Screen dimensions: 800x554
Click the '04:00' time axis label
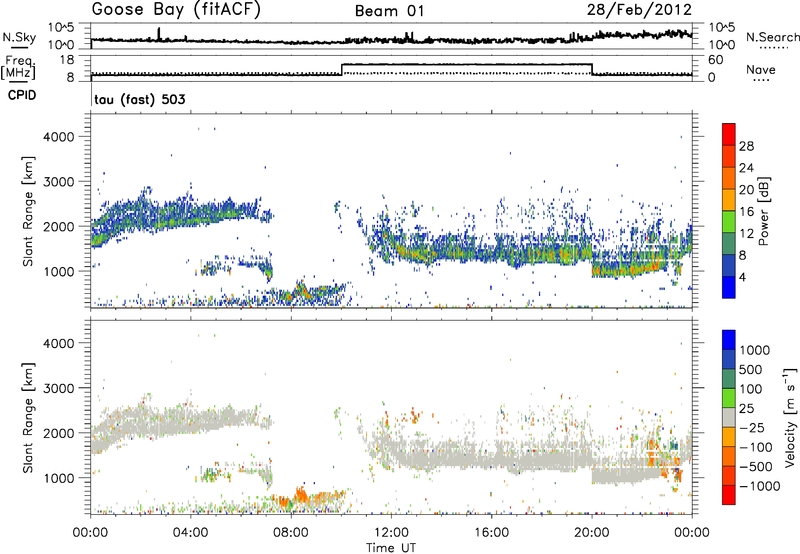click(190, 533)
